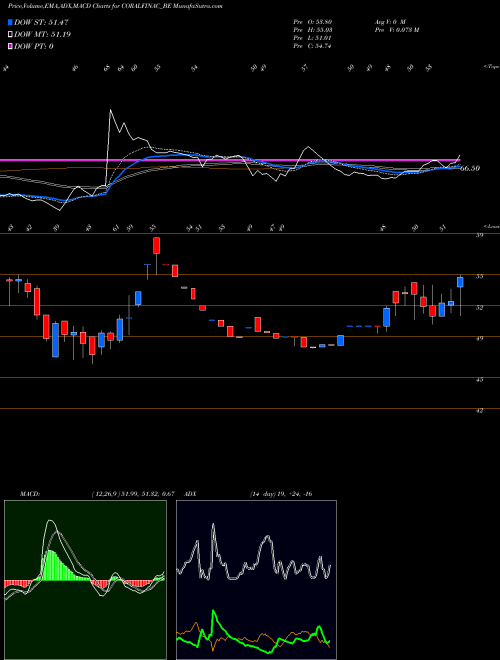This screenshot has height=660, width=500.
Task: Click the ADX "(14 day) 19, +24, -16" text
Action: click(281, 494)
